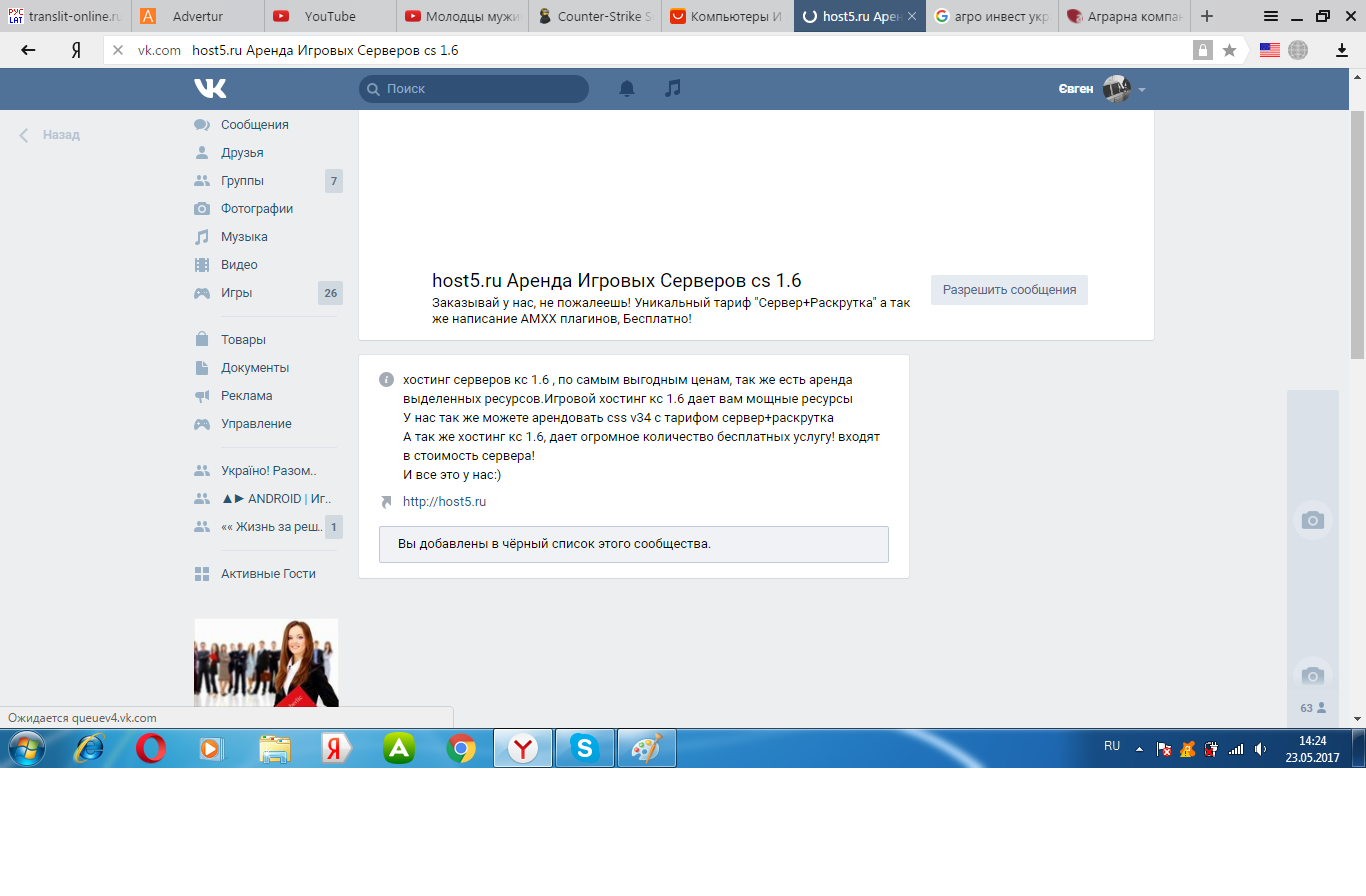This screenshot has height=896, width=1366.
Task: Expand the Євген profile dropdown arrow
Action: point(1142,90)
